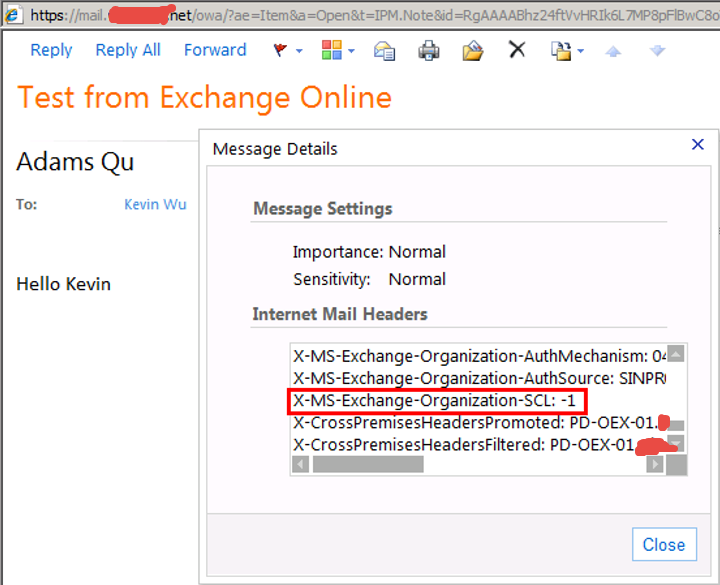
Task: Delete the message with X icon
Action: point(517,50)
